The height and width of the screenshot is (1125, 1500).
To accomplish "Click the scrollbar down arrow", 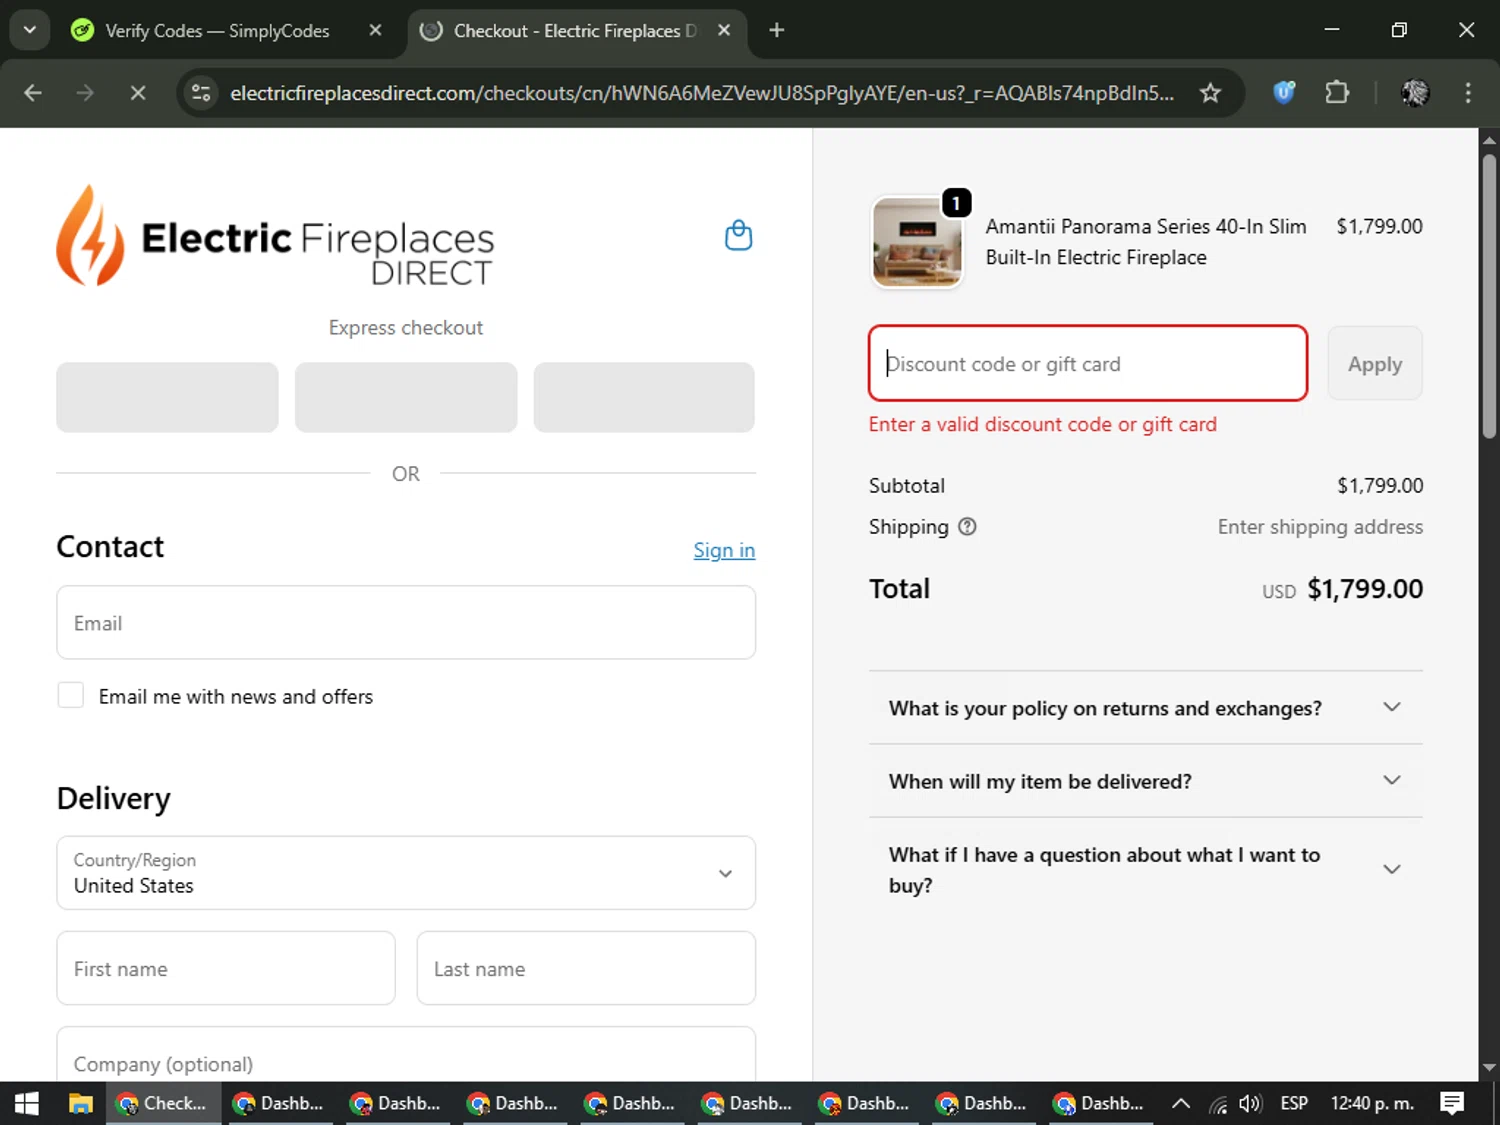I will (x=1489, y=1068).
